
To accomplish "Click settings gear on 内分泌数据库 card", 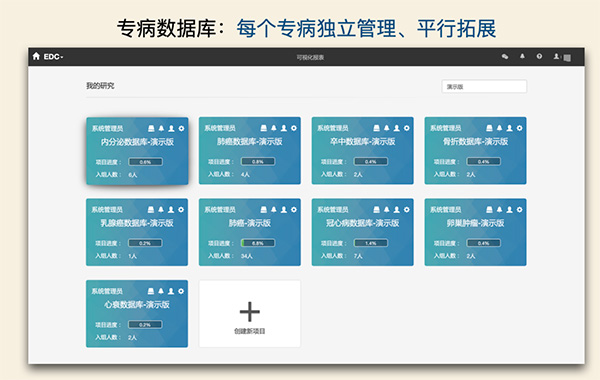I will click(x=181, y=128).
